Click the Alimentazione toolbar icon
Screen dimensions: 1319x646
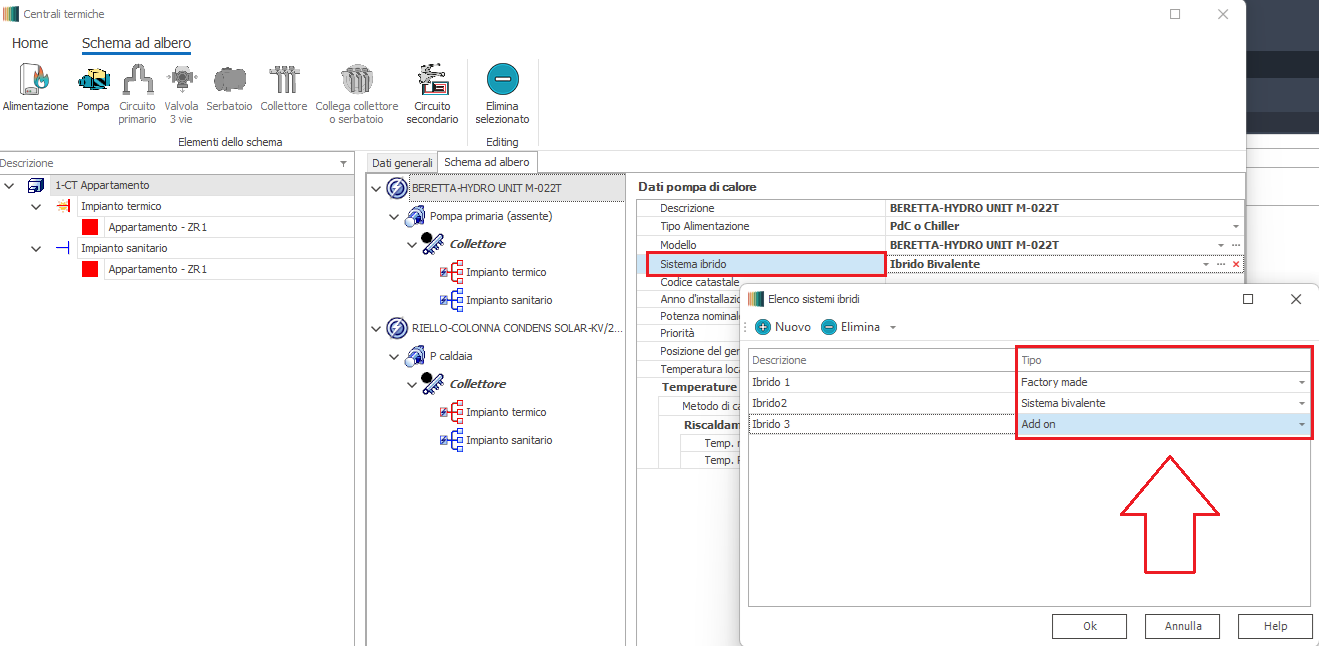pos(35,81)
